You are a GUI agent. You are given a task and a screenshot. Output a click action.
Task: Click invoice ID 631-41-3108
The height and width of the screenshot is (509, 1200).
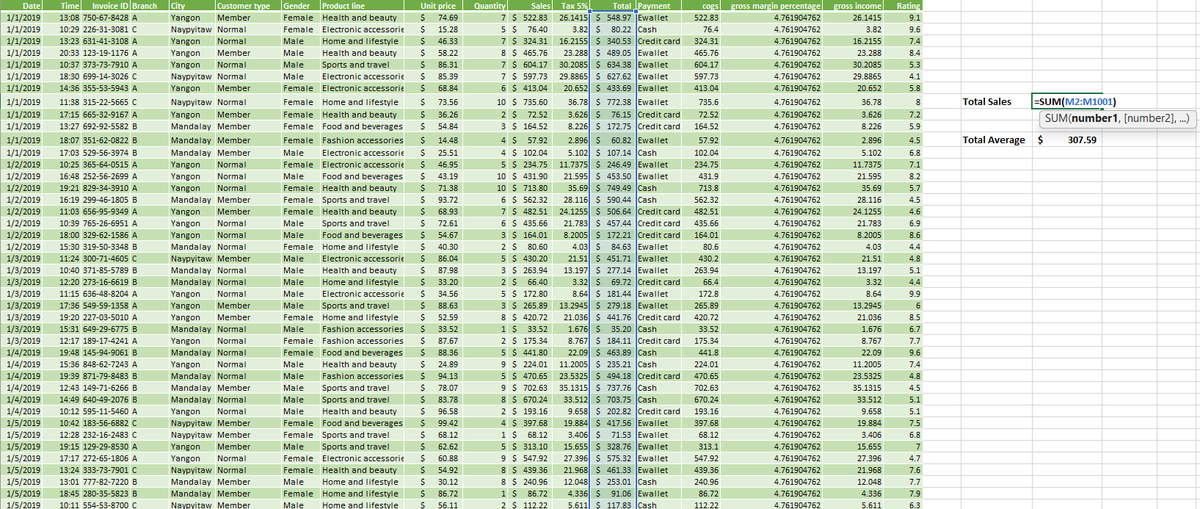click(104, 41)
